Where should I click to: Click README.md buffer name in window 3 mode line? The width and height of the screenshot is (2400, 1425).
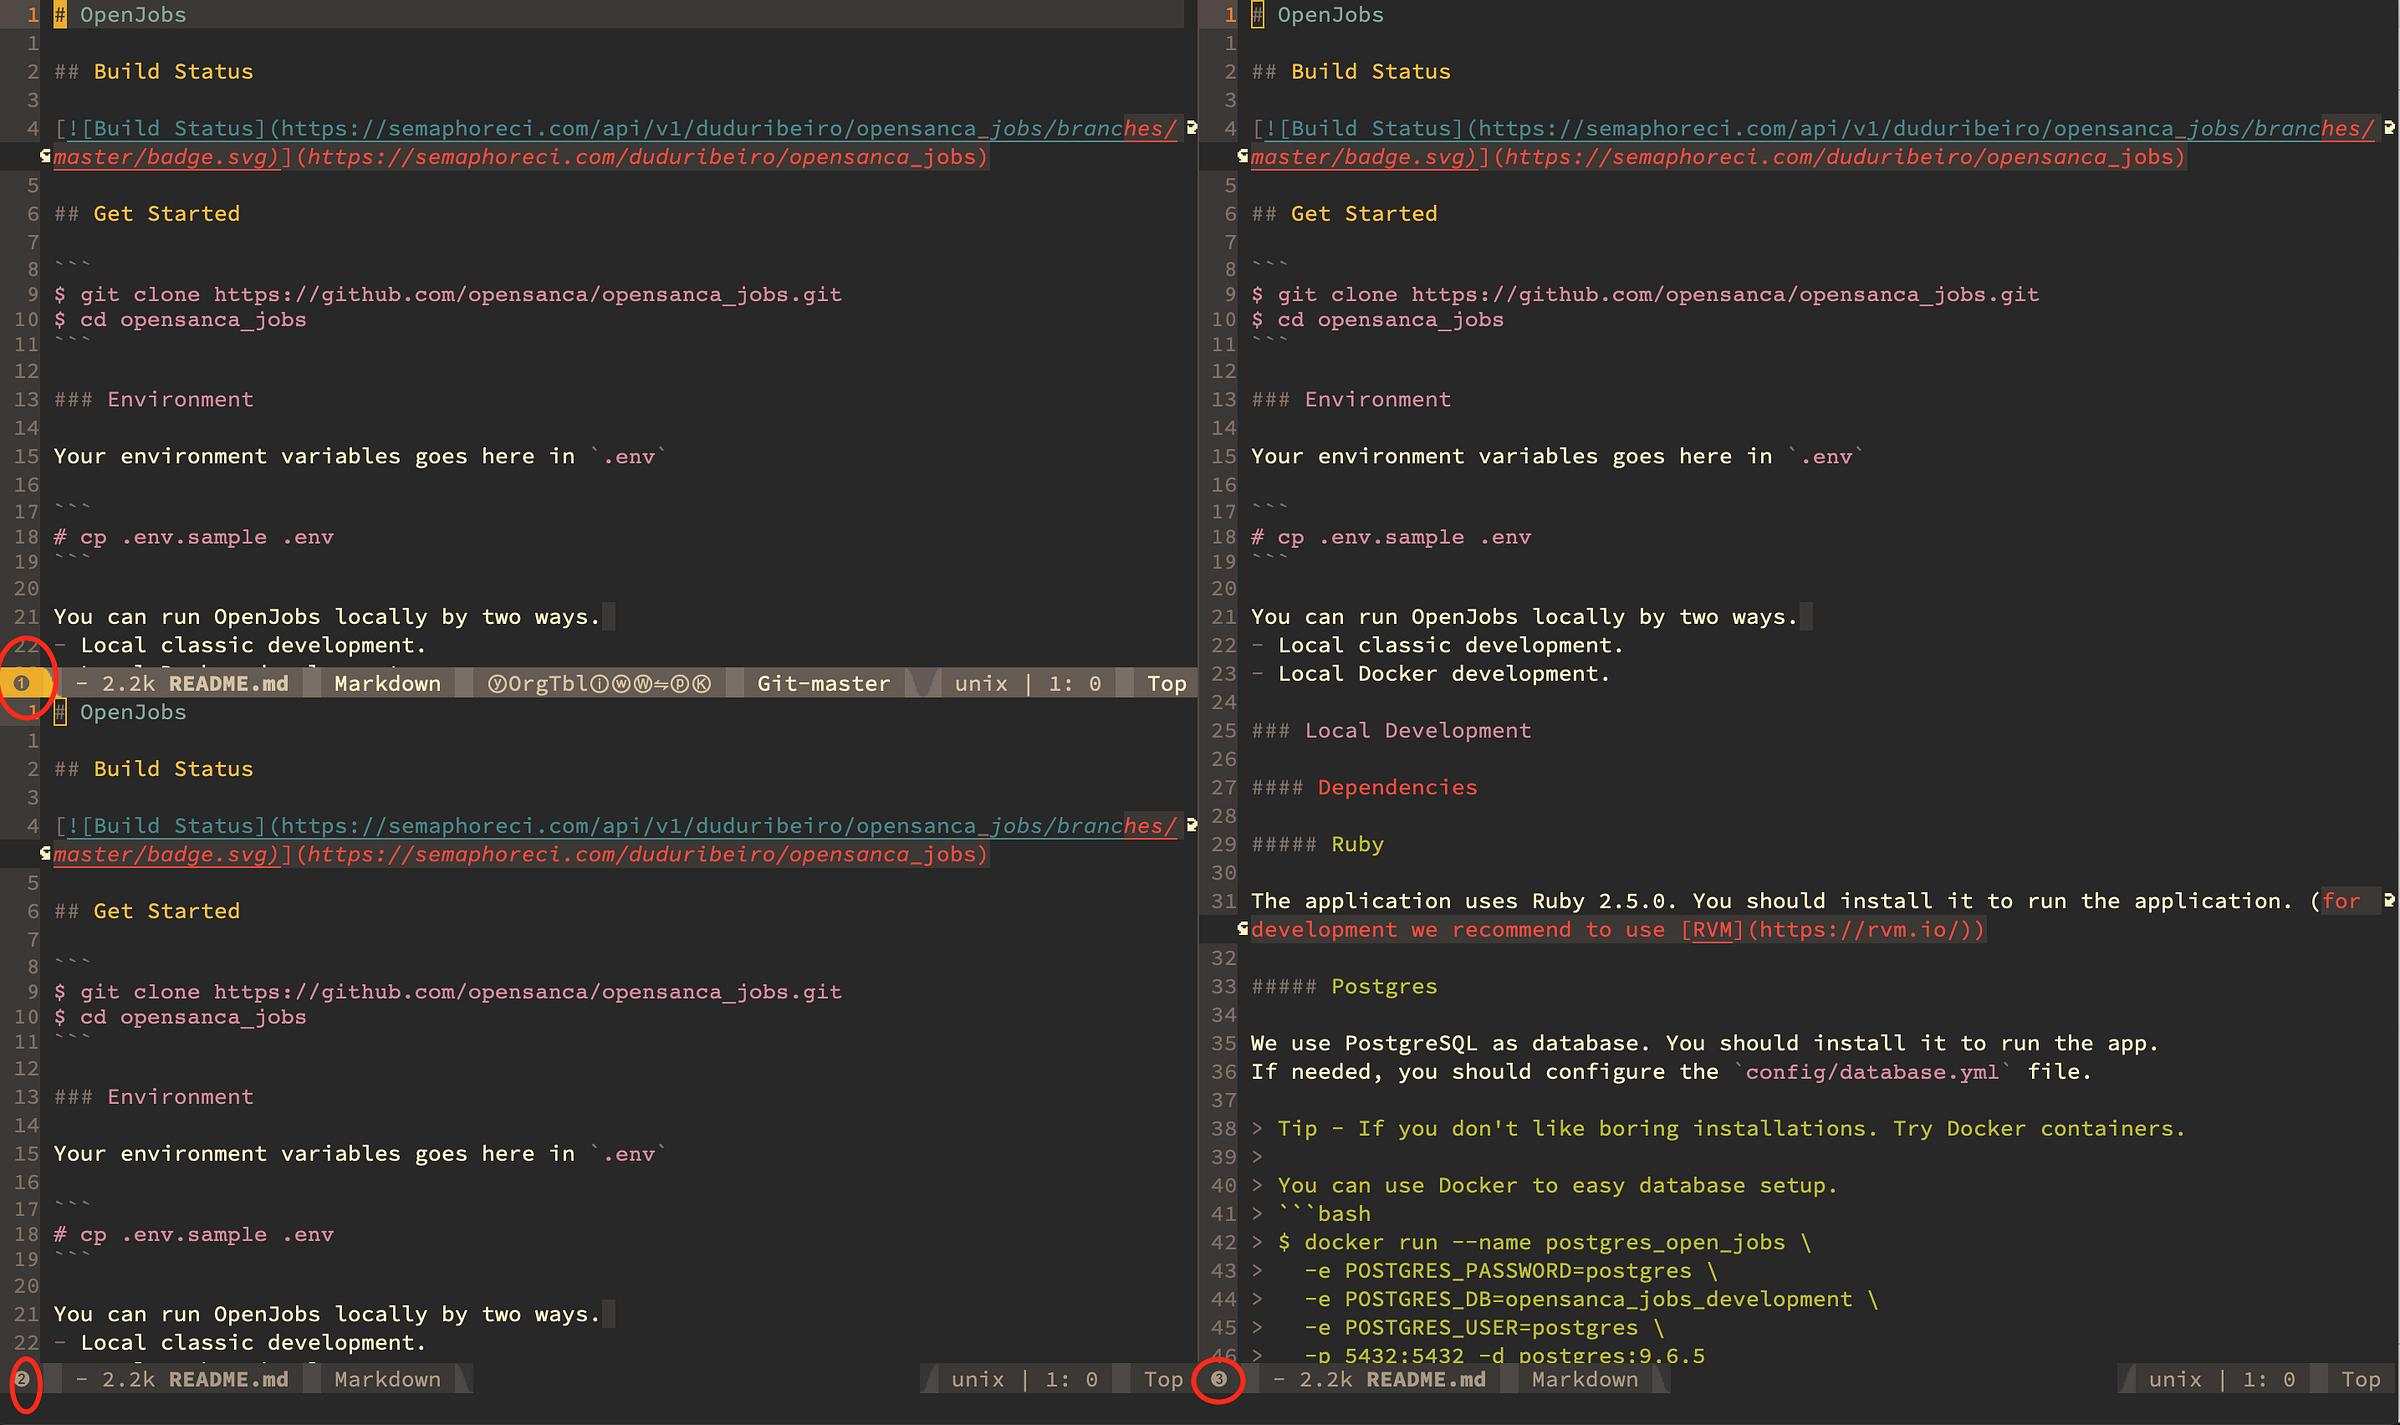coord(1425,1380)
